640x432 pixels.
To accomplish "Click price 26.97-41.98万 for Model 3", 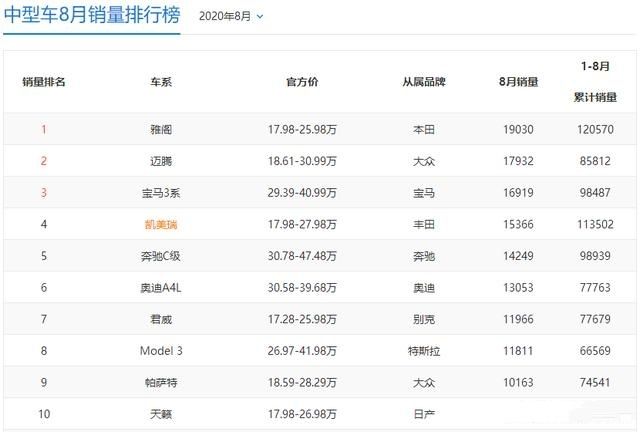I will point(302,351).
